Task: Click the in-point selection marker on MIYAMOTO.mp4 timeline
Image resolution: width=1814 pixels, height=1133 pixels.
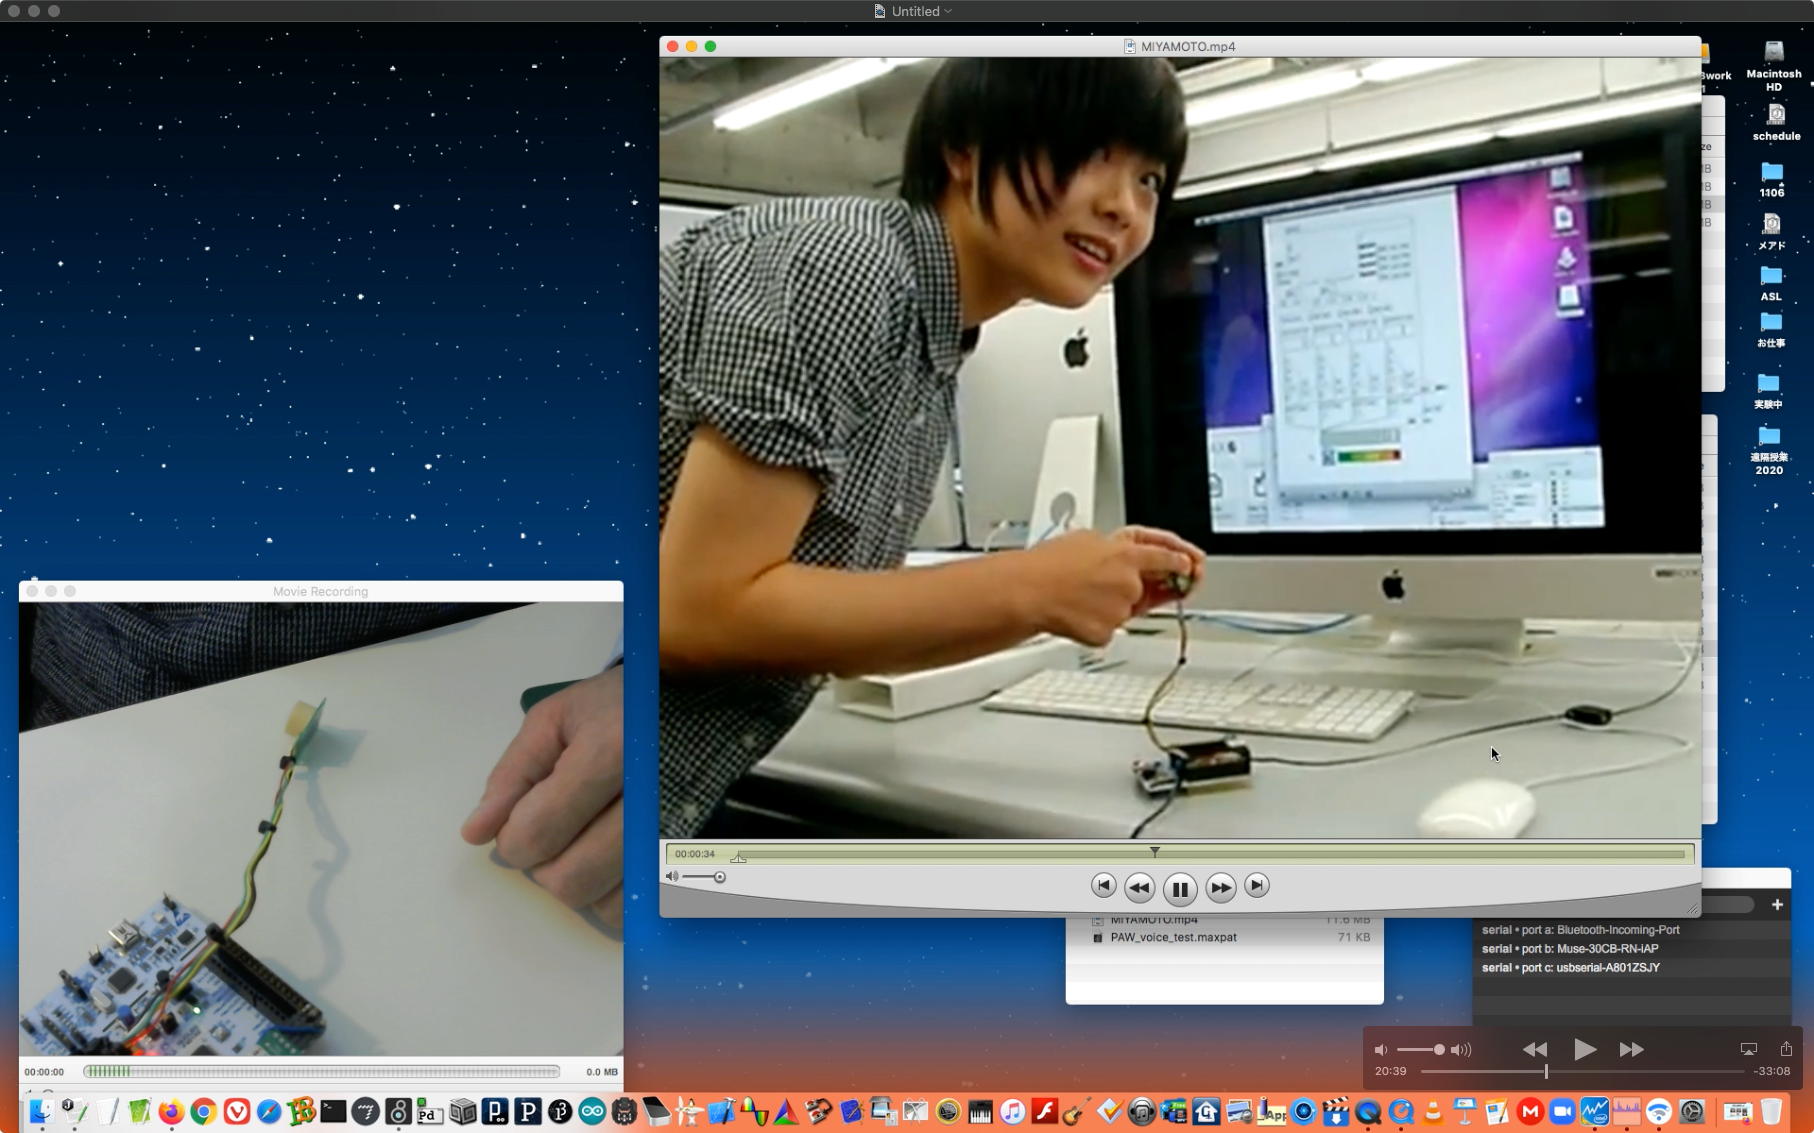Action: coord(738,857)
